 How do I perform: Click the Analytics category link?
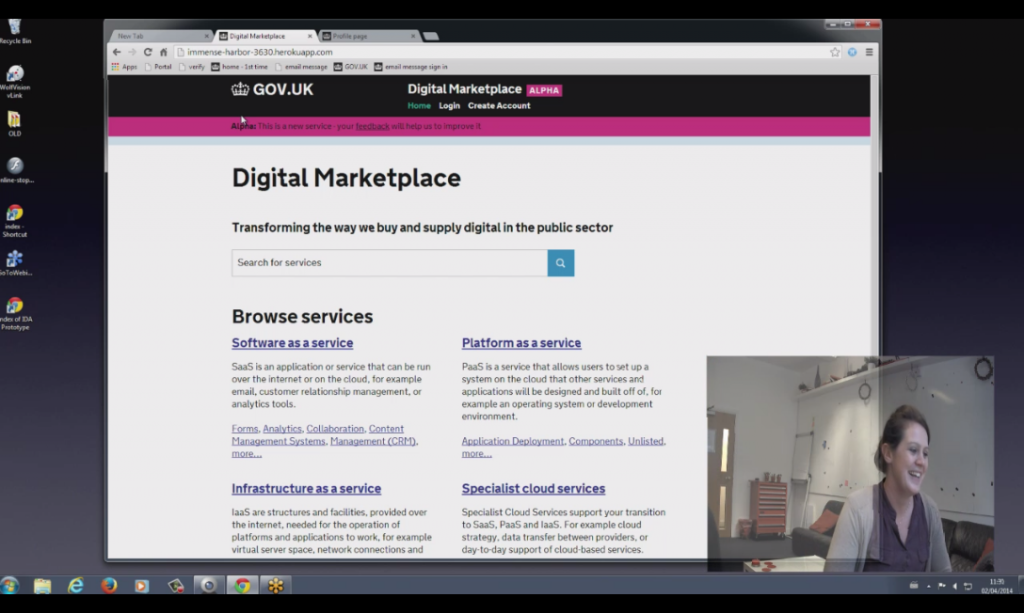coord(282,429)
